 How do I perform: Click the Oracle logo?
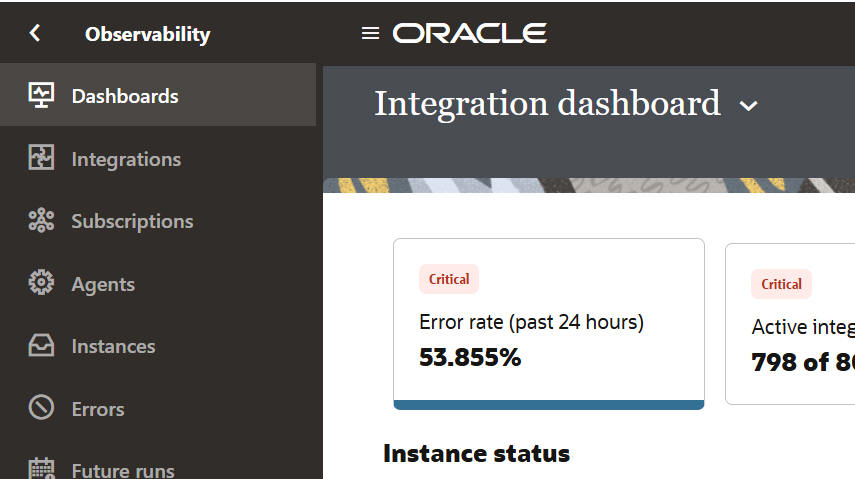[469, 33]
